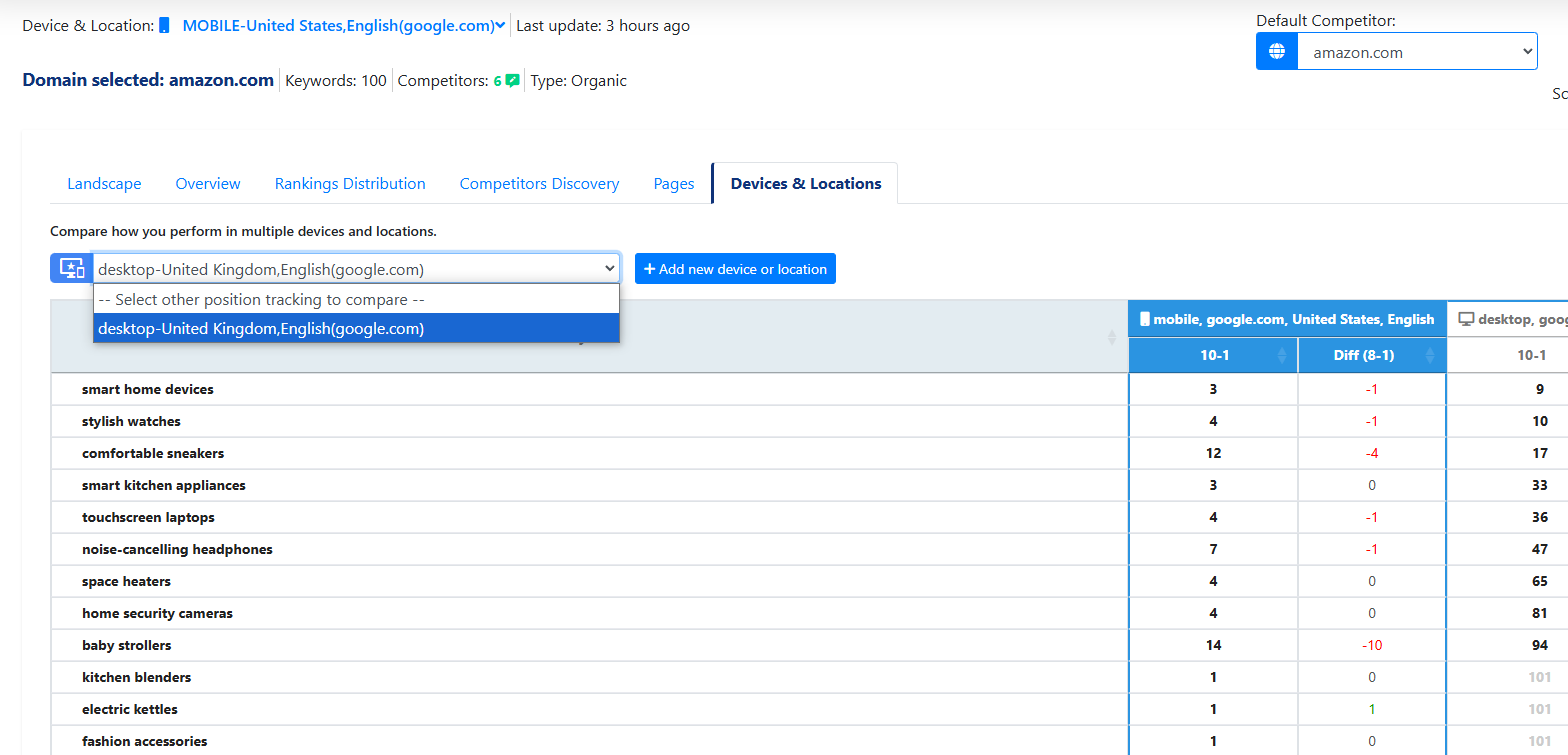Click 'Domain selected: amazon.com' text
Screen dimensions: 1568x755
(148, 80)
